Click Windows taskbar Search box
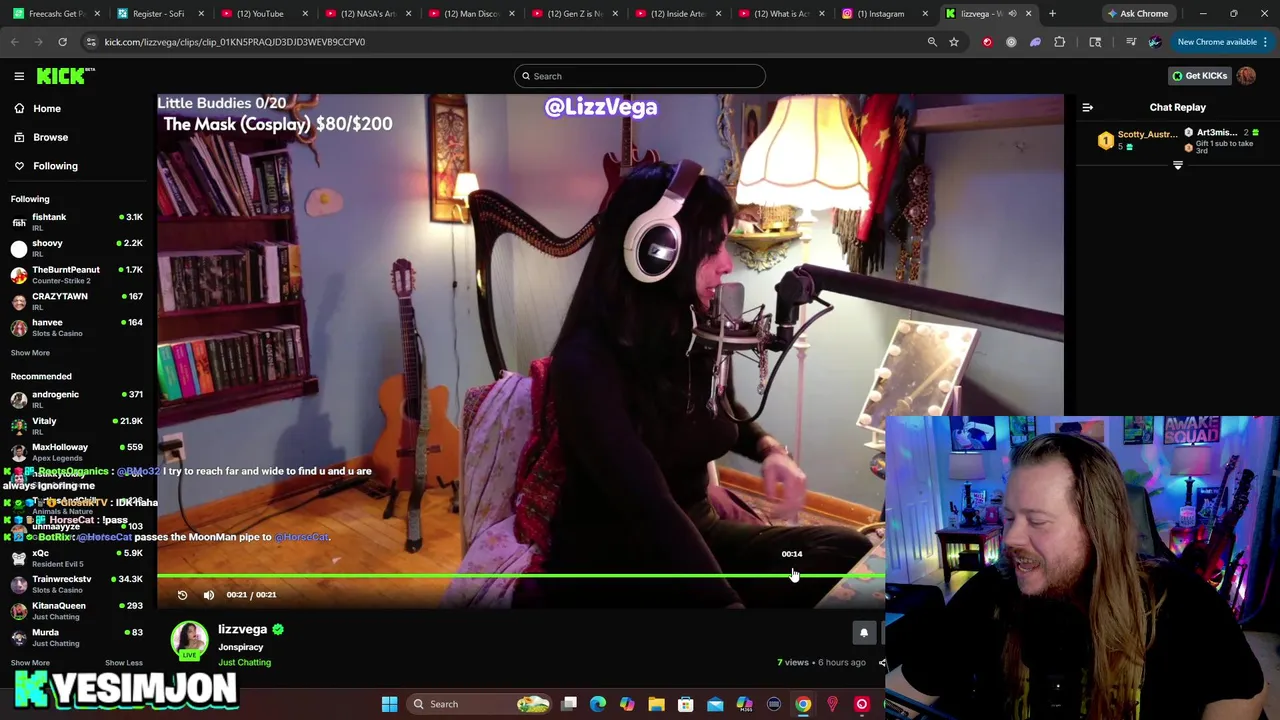Screen dimensions: 1280x720 coord(481,704)
